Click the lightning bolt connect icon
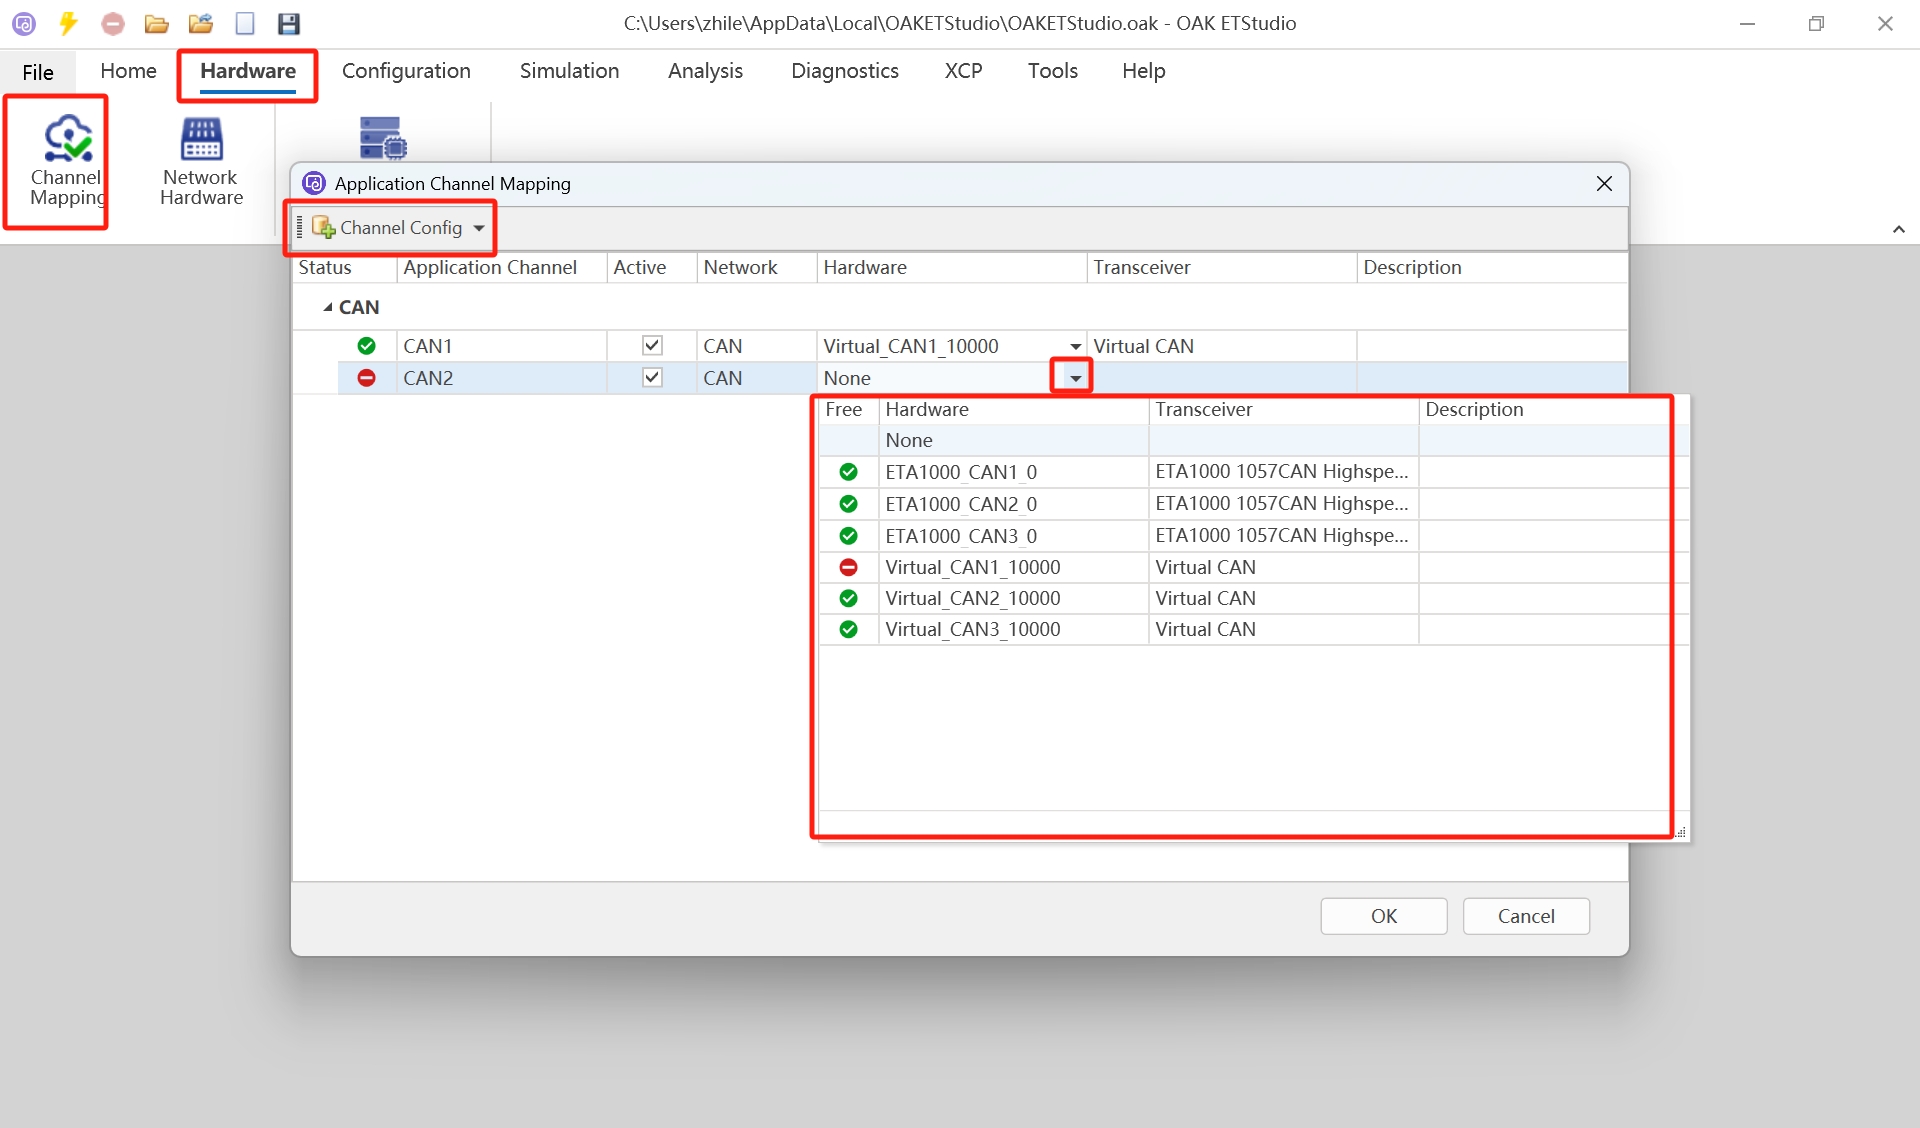1920x1128 pixels. [x=68, y=23]
